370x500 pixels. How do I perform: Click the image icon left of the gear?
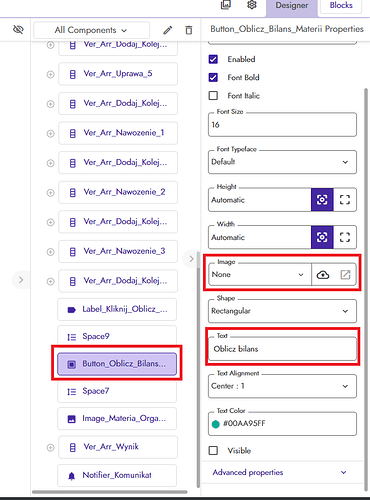click(226, 5)
